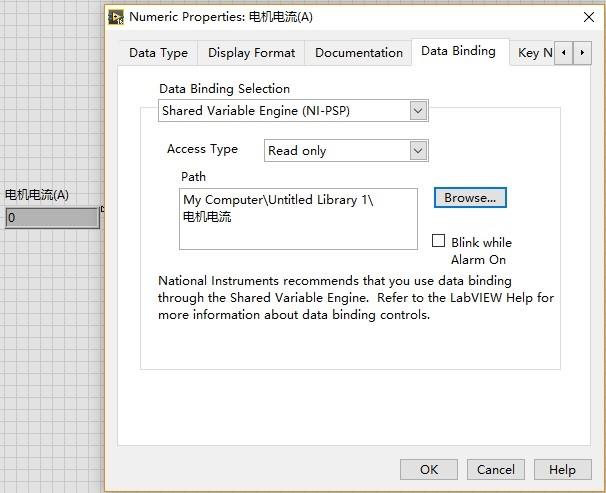
Task: Open the partially visible Key Navigation tab
Action: [534, 53]
